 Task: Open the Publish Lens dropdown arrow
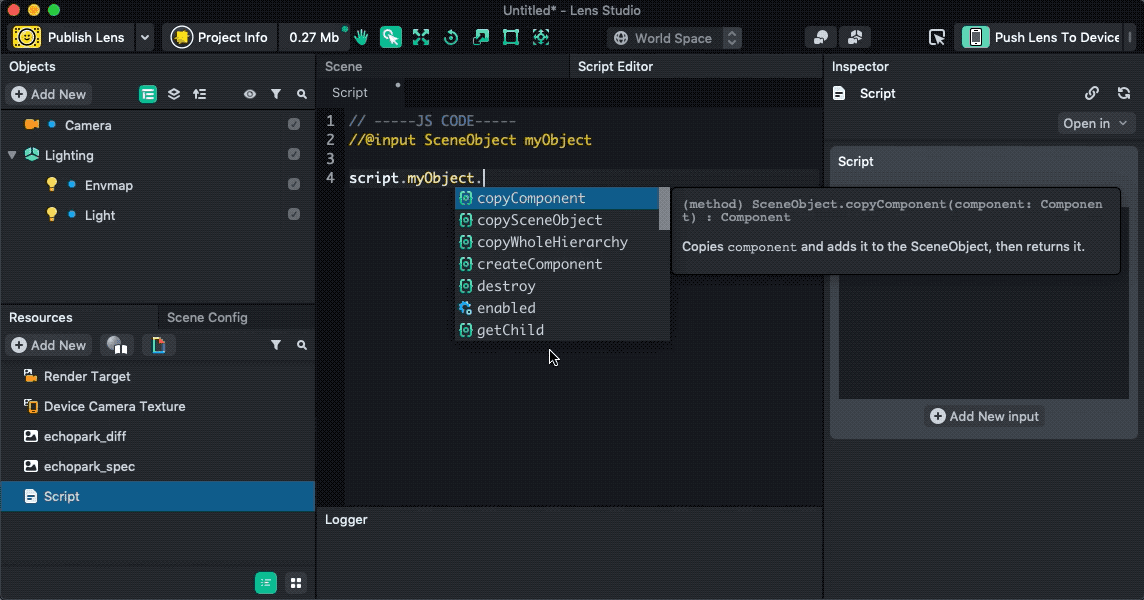click(x=144, y=37)
